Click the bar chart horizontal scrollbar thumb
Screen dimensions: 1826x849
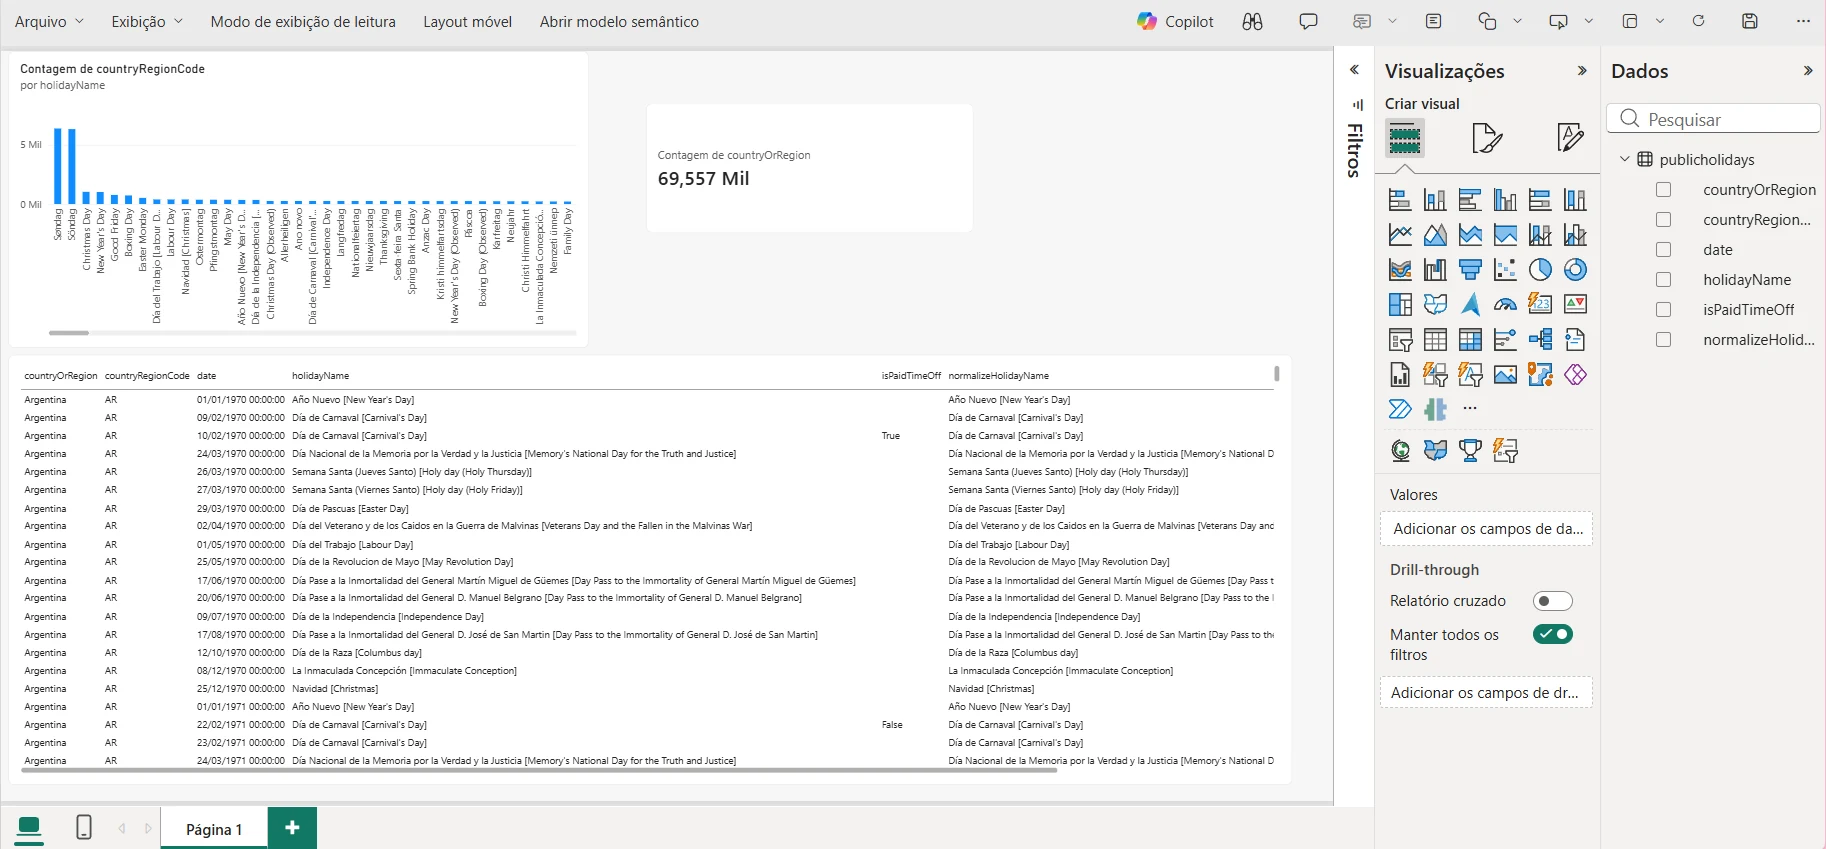coord(69,333)
